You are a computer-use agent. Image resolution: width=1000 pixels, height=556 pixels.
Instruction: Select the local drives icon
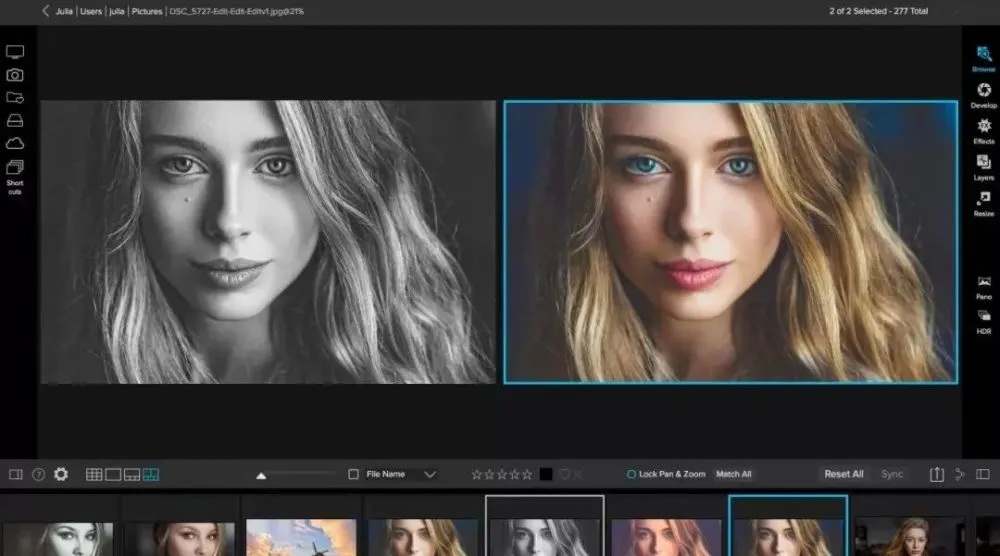[15, 121]
